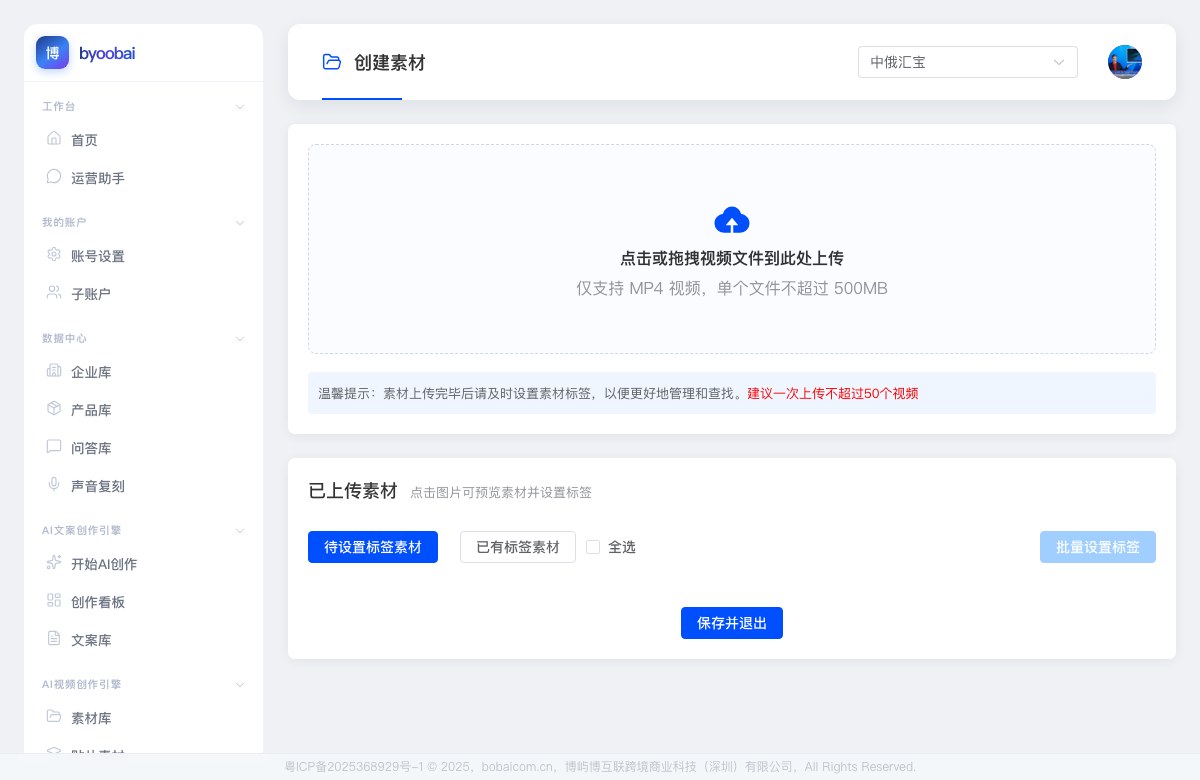The height and width of the screenshot is (780, 1200).
Task: Click the microphone icon for 声音复刻
Action: point(54,484)
